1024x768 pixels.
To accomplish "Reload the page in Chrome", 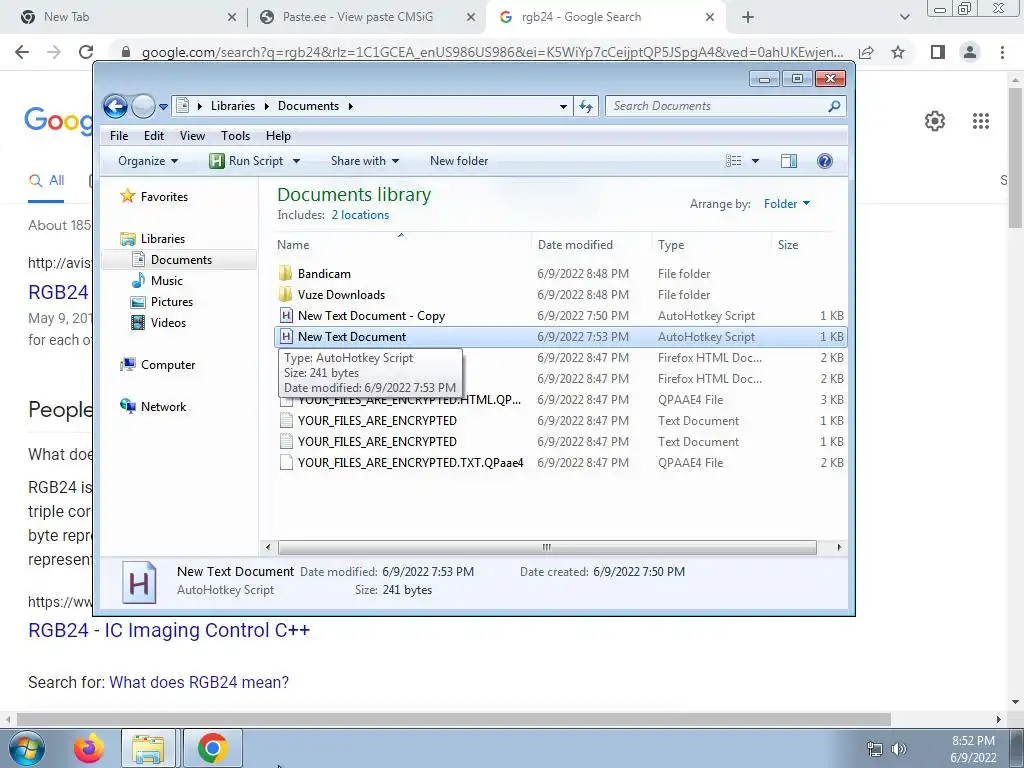I will click(x=86, y=52).
